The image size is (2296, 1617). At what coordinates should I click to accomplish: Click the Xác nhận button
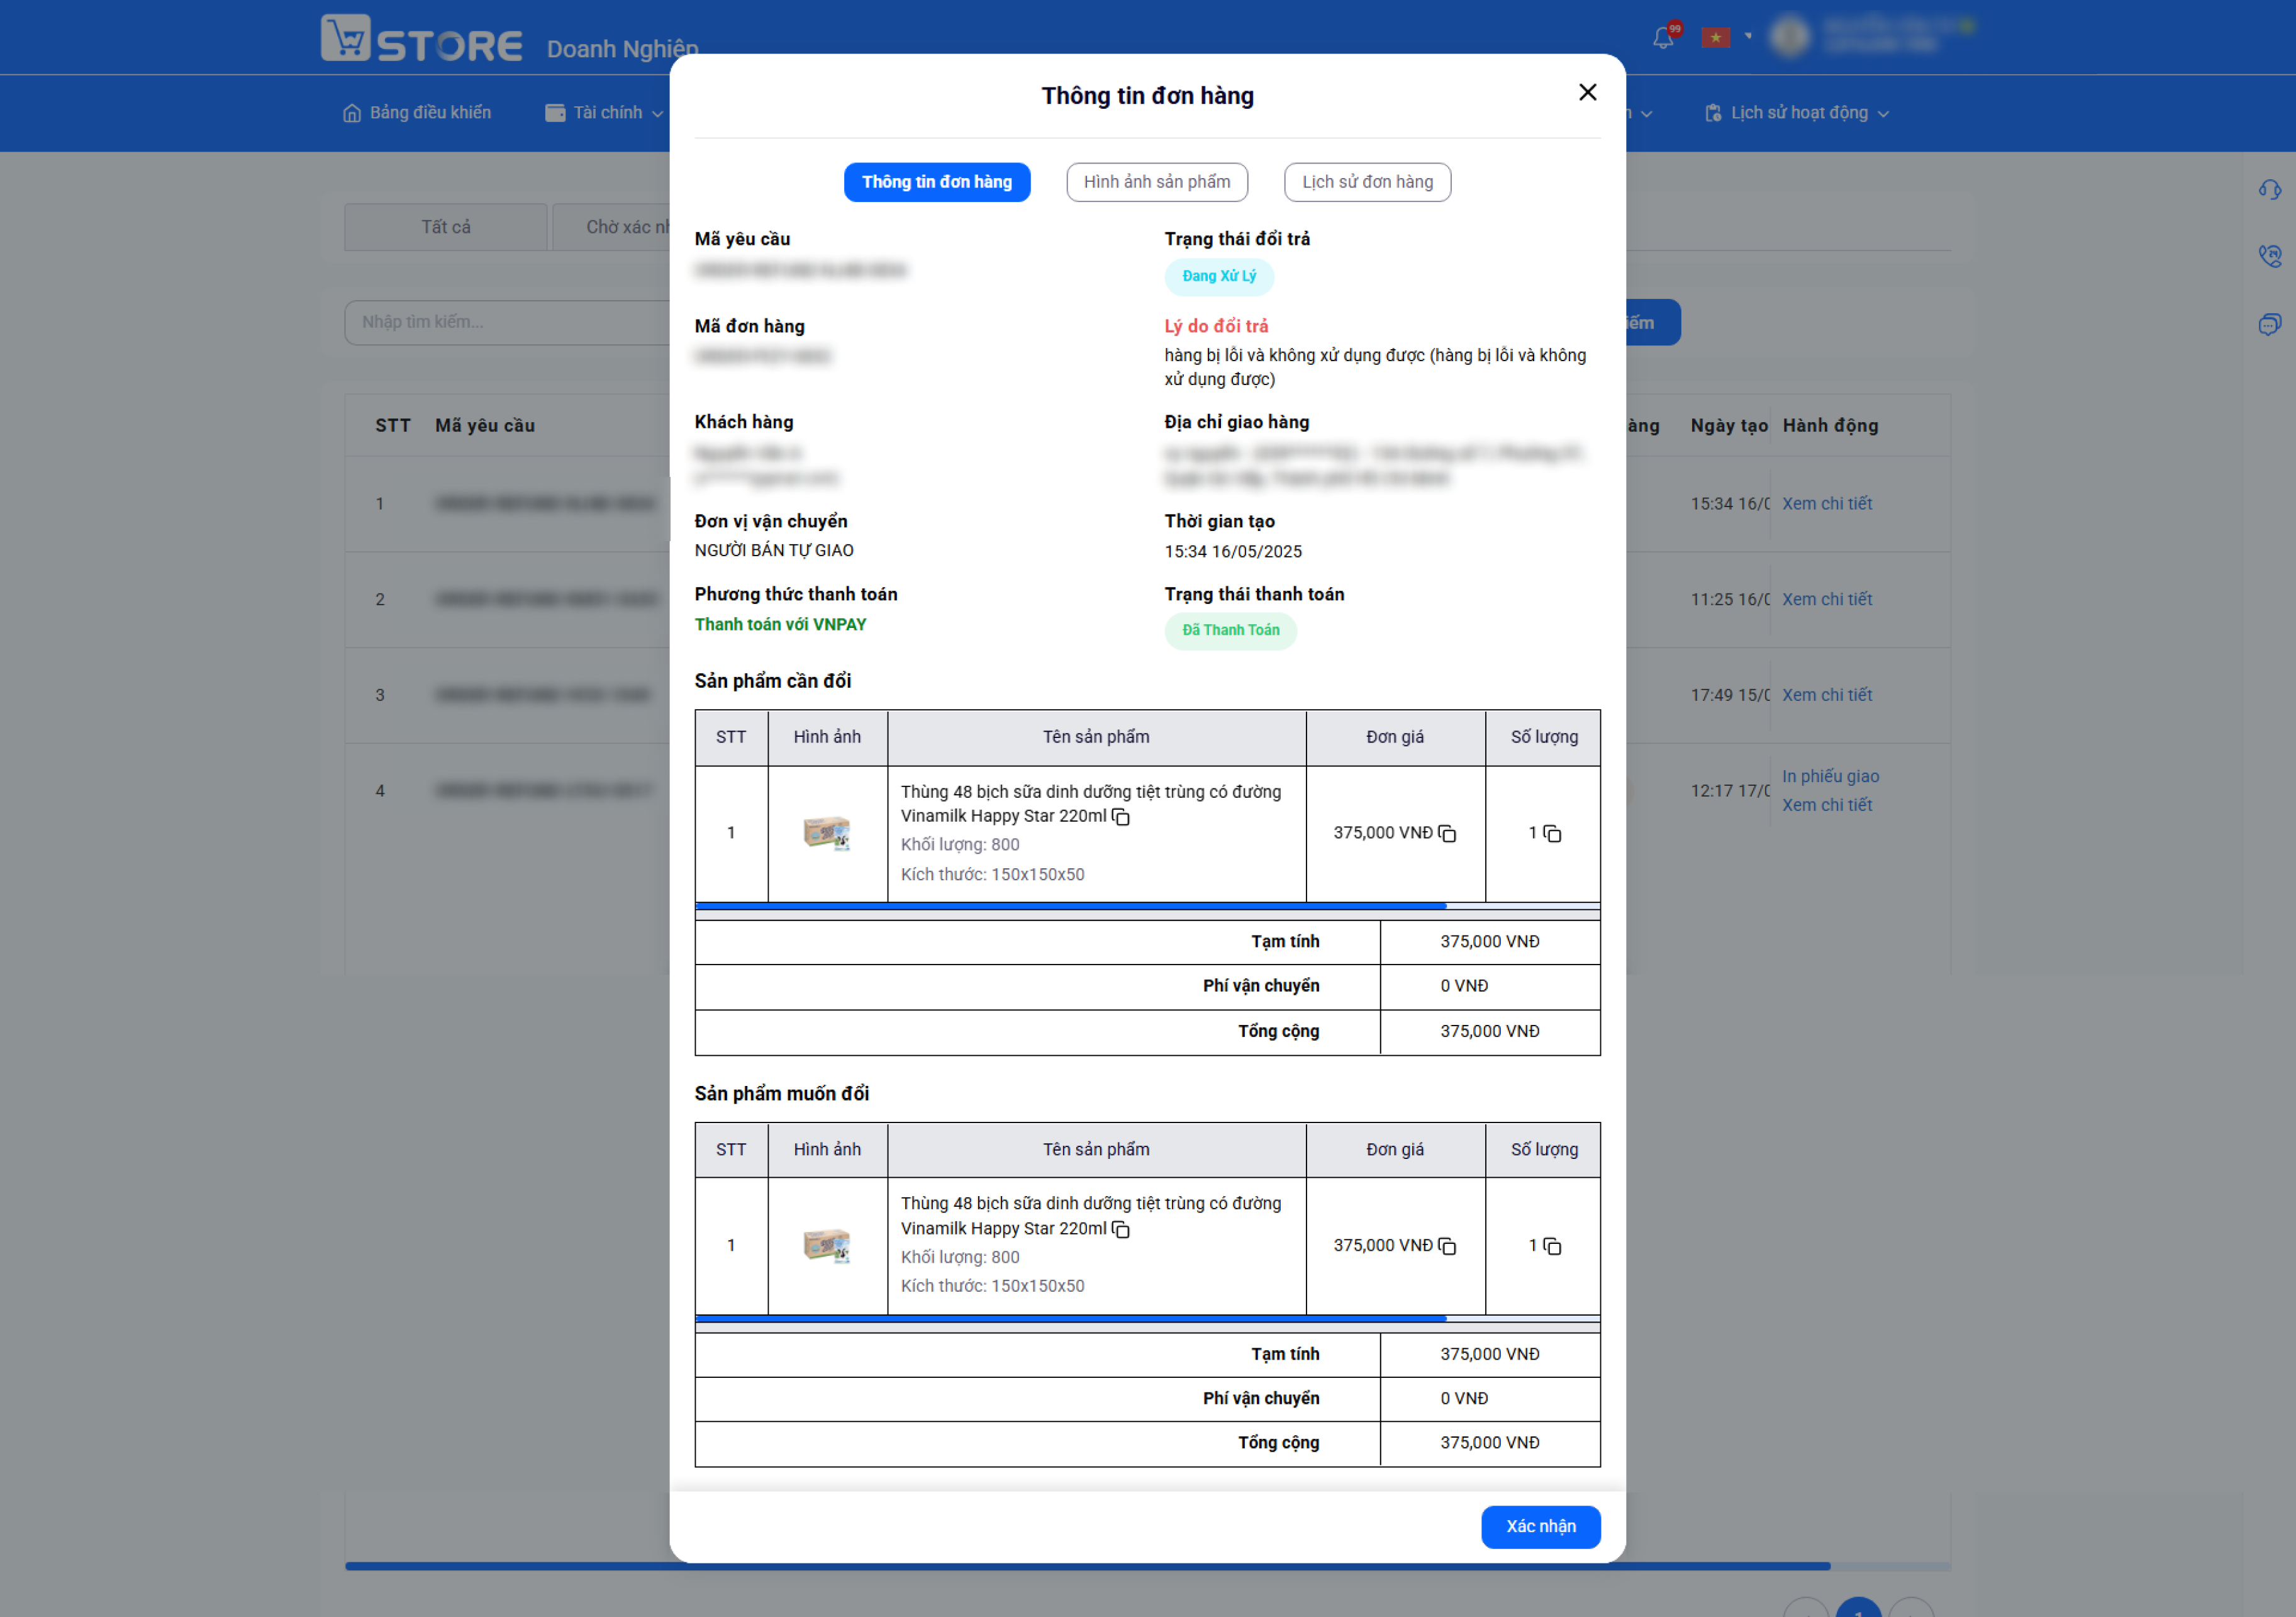tap(1540, 1526)
